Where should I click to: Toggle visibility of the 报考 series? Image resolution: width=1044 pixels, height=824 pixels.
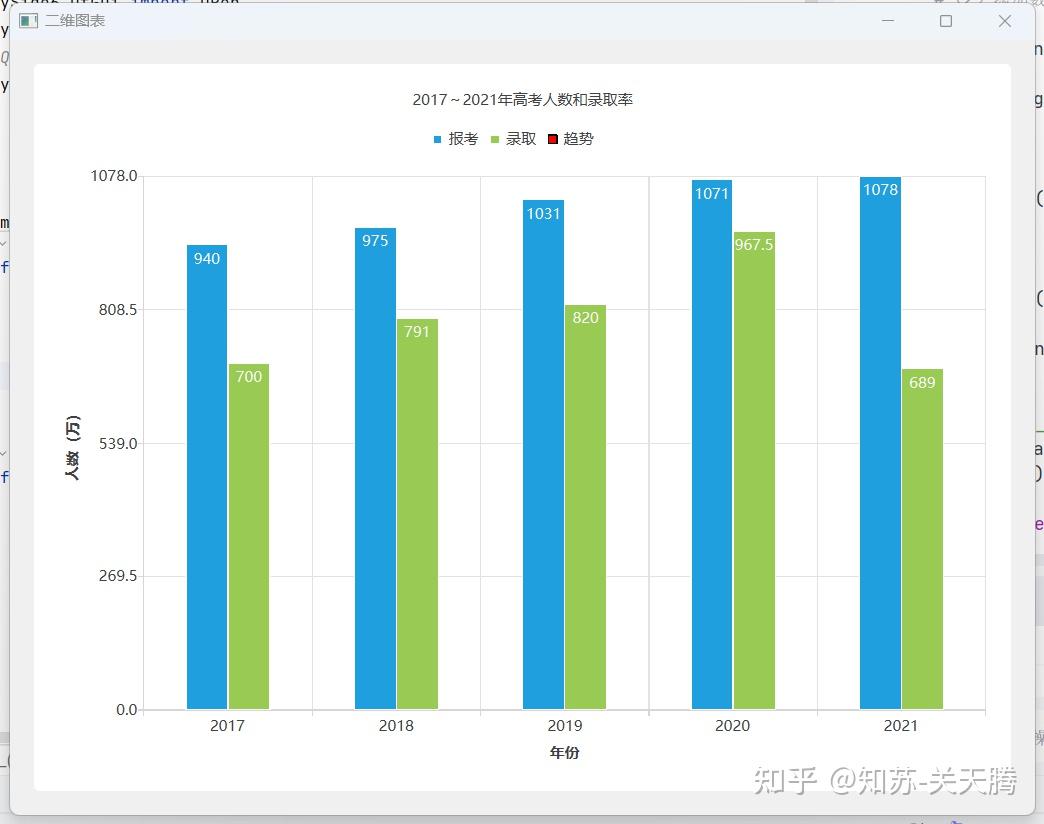[451, 139]
